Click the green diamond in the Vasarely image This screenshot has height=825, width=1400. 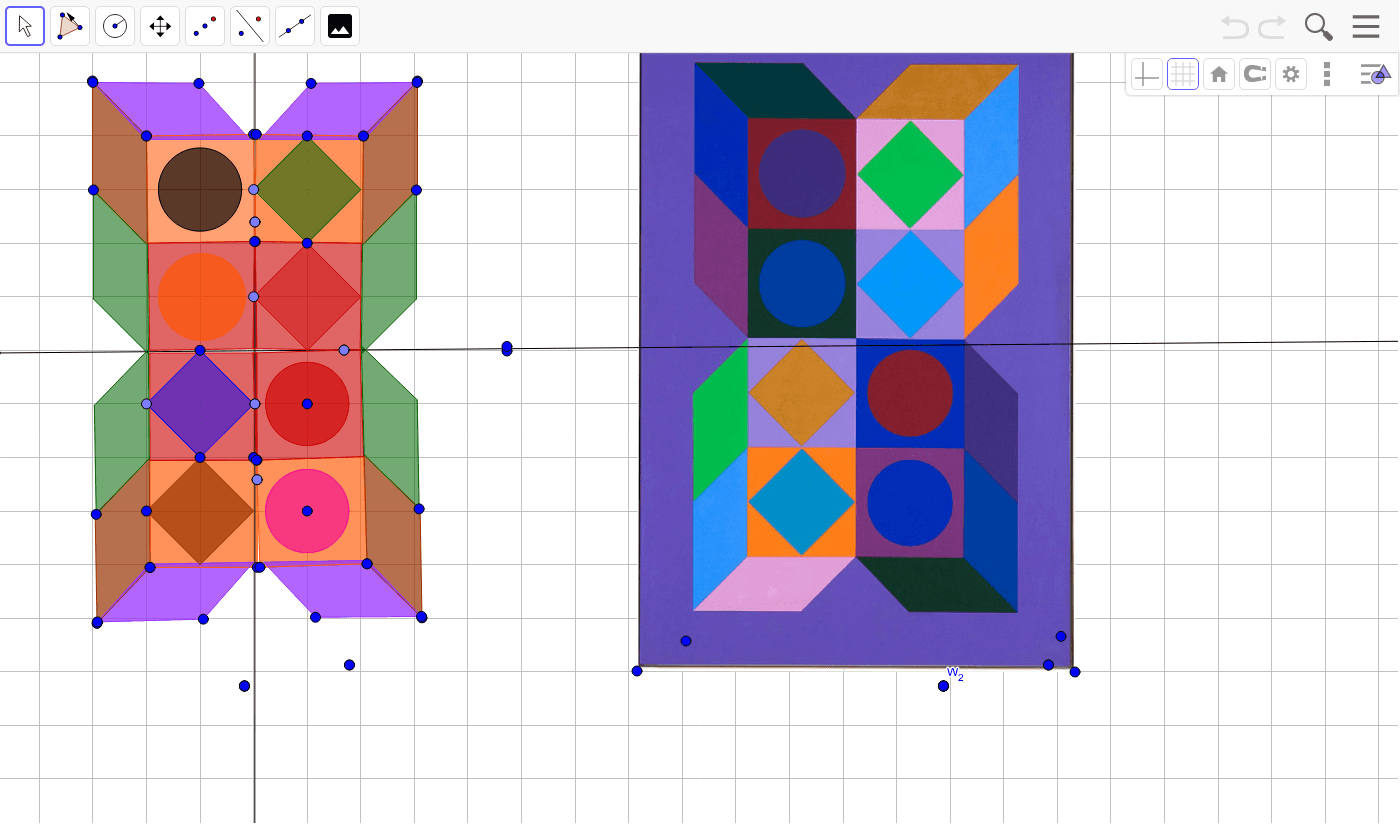pyautogui.click(x=910, y=175)
